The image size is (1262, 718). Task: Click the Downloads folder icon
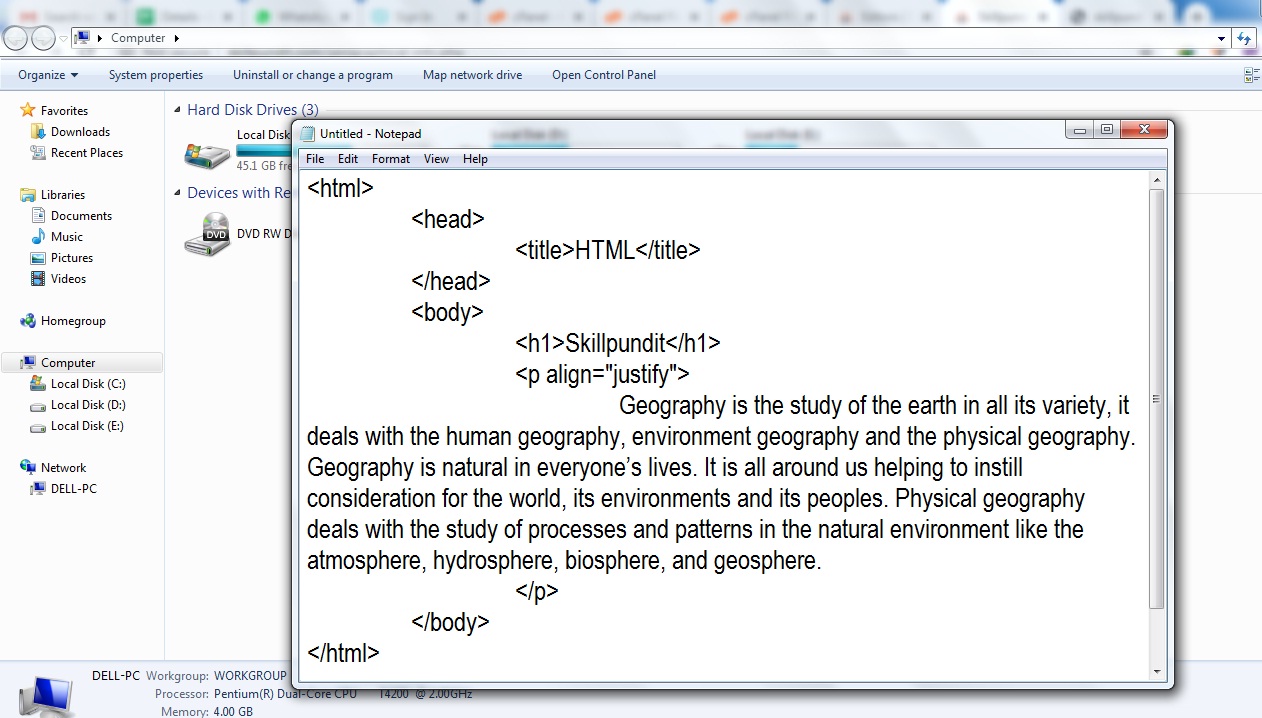(38, 131)
